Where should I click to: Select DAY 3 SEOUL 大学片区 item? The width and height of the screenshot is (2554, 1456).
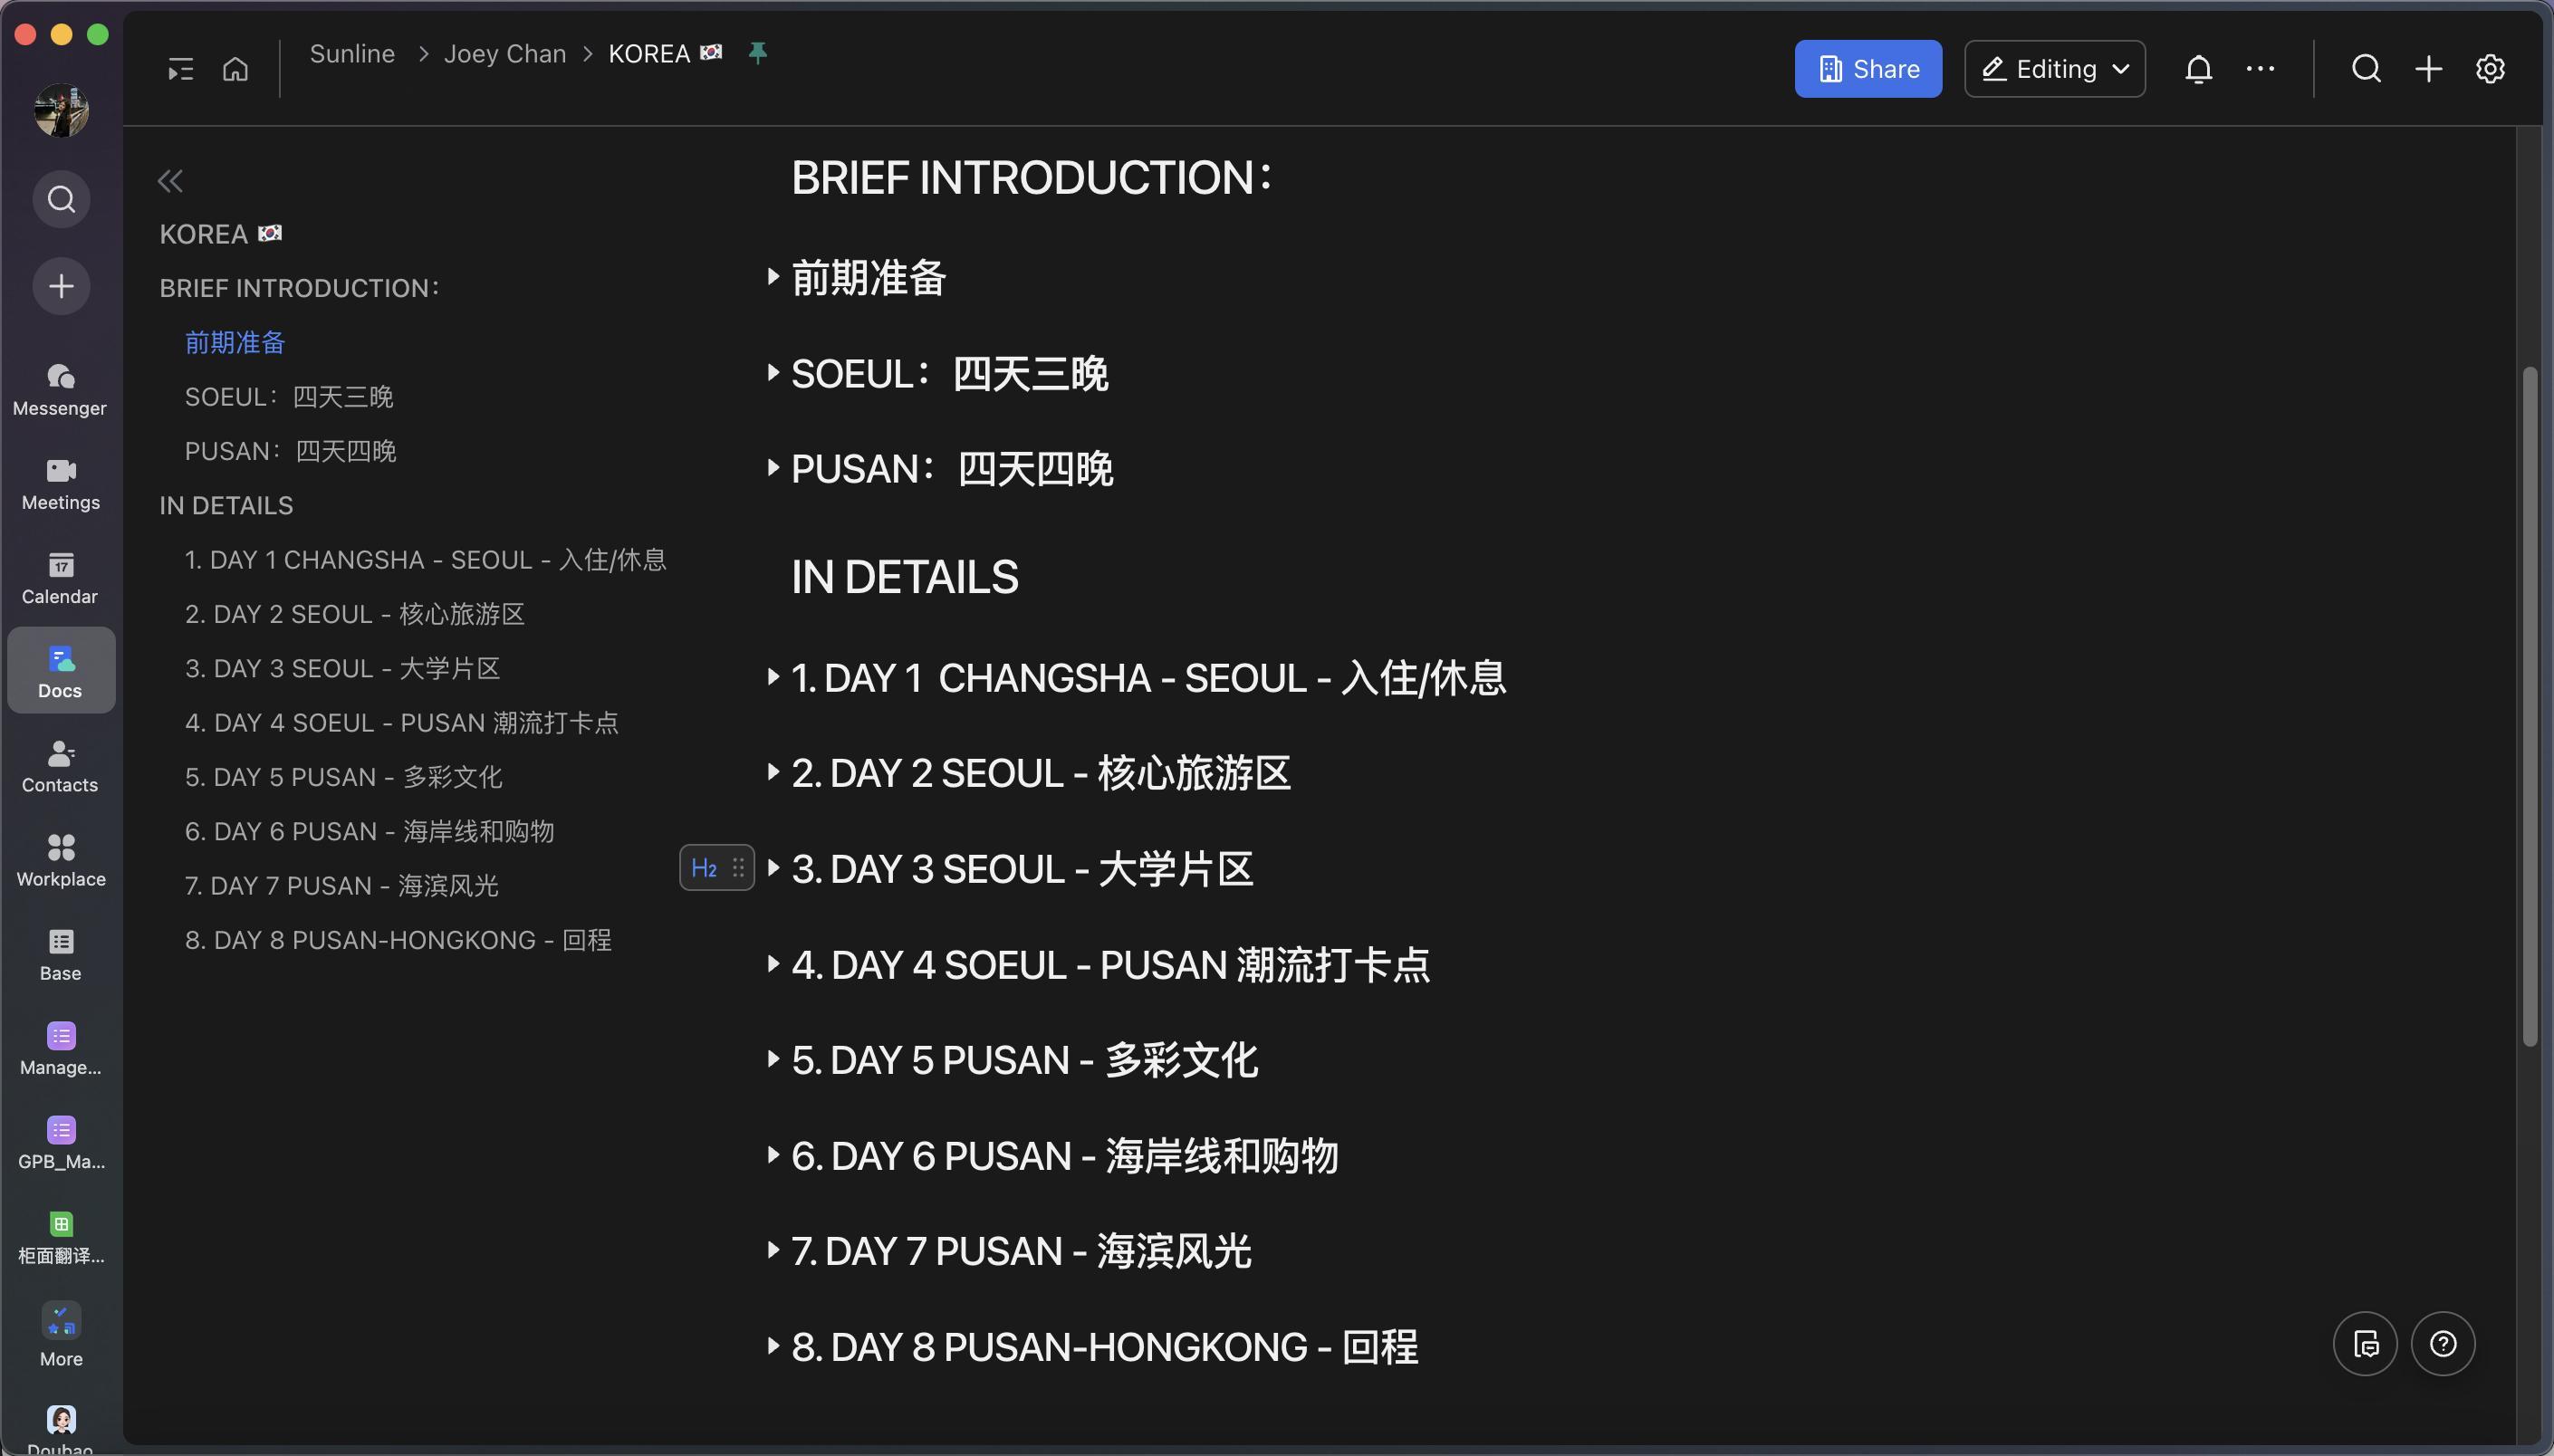coord(1023,870)
